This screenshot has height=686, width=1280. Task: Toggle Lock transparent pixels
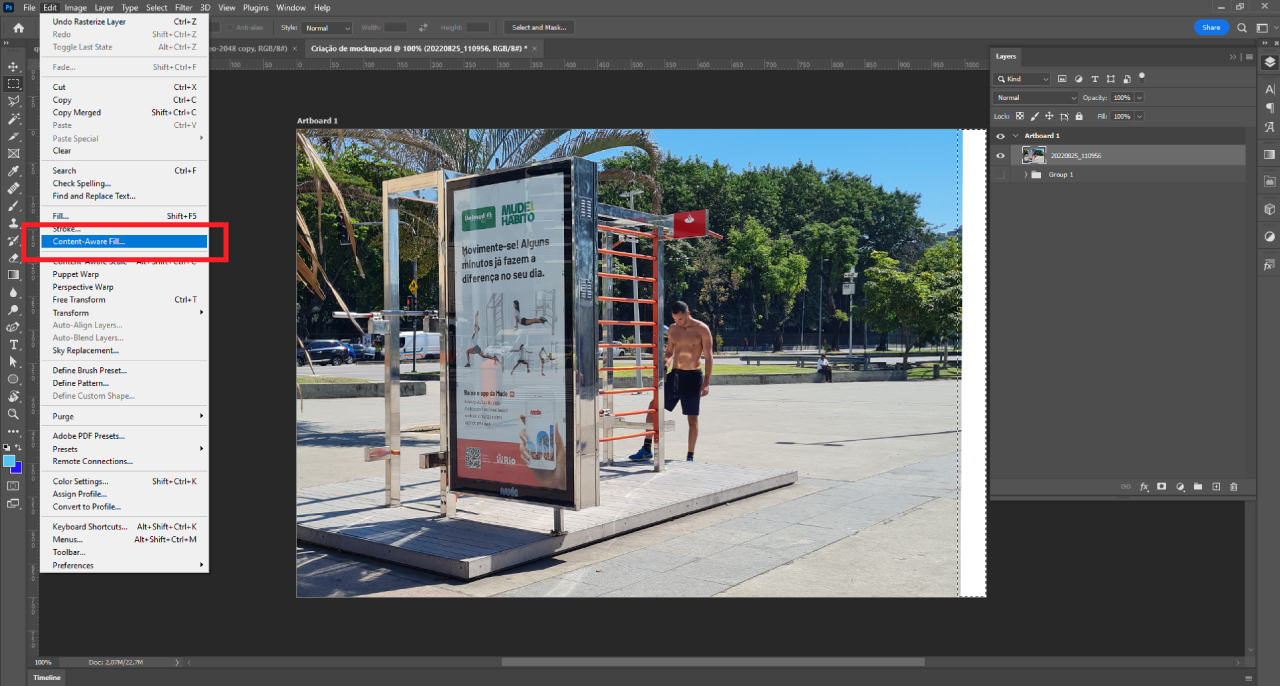[x=1022, y=117]
